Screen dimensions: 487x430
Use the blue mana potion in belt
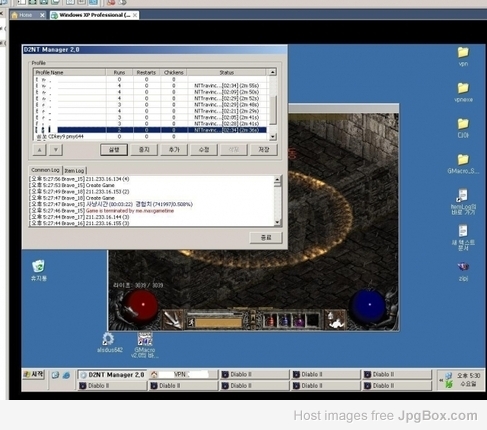coord(284,321)
